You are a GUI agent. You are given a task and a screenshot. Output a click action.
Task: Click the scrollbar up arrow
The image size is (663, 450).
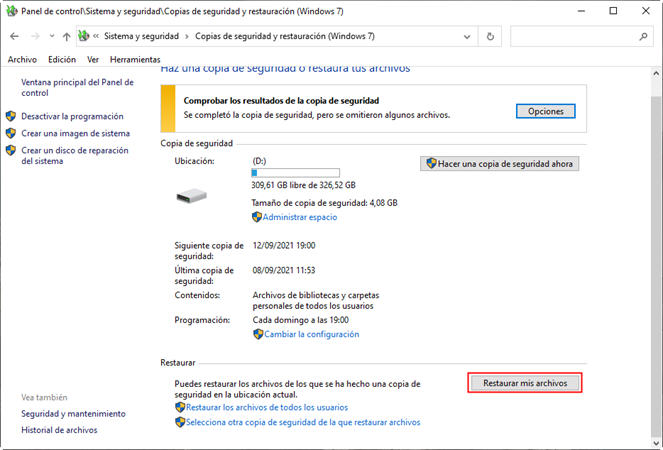[656, 74]
